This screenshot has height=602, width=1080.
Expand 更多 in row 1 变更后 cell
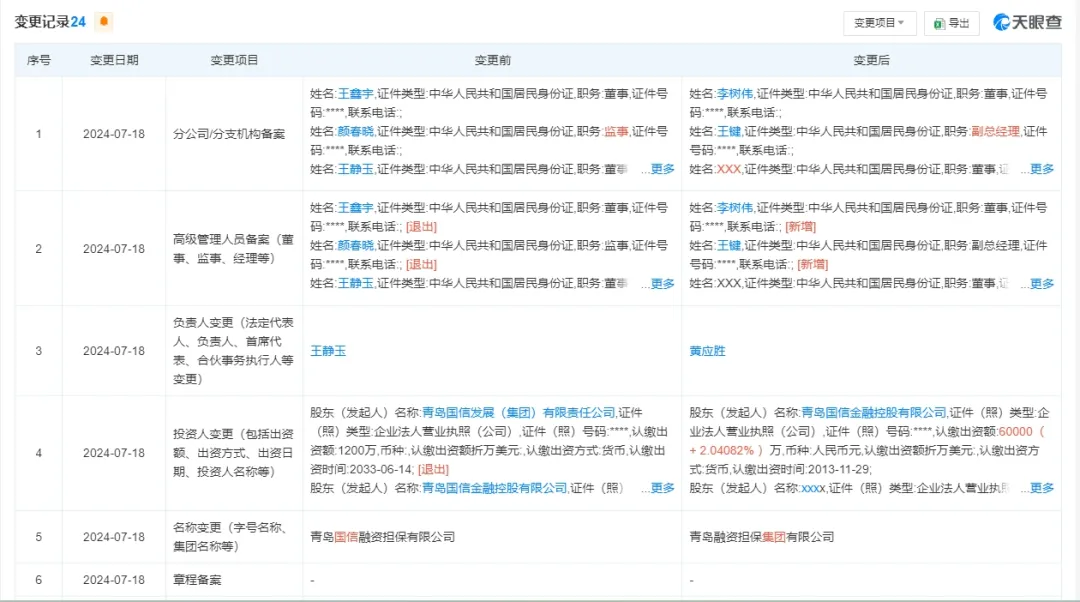point(1041,169)
